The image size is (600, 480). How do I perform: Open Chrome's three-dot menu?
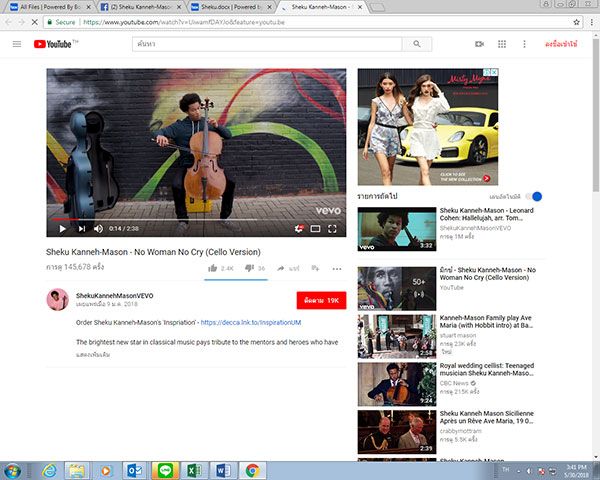590,21
